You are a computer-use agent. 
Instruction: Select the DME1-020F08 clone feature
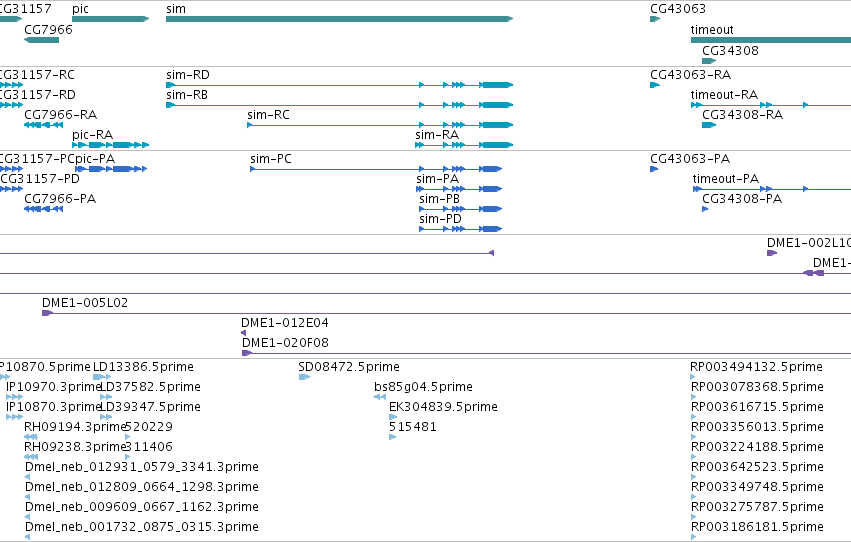(x=546, y=353)
